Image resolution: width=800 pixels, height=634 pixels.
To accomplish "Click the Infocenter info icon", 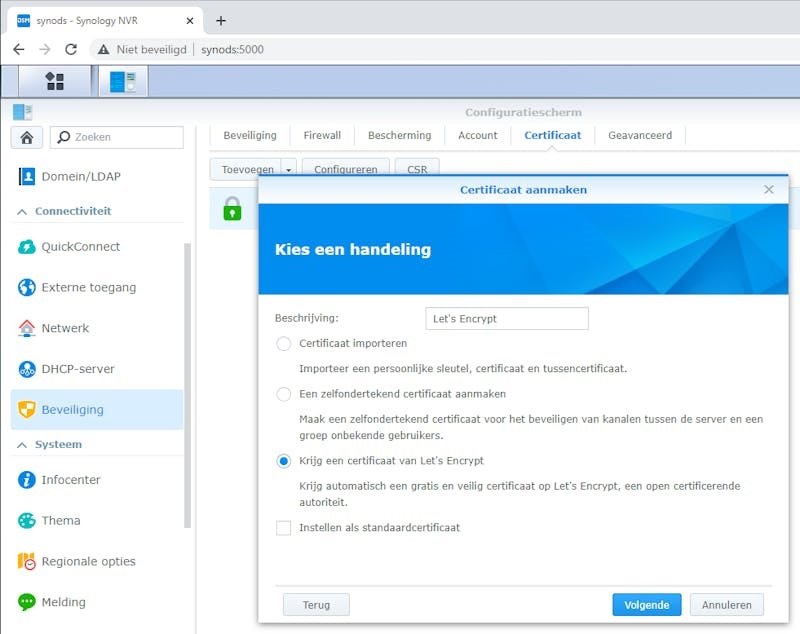I will tap(27, 479).
